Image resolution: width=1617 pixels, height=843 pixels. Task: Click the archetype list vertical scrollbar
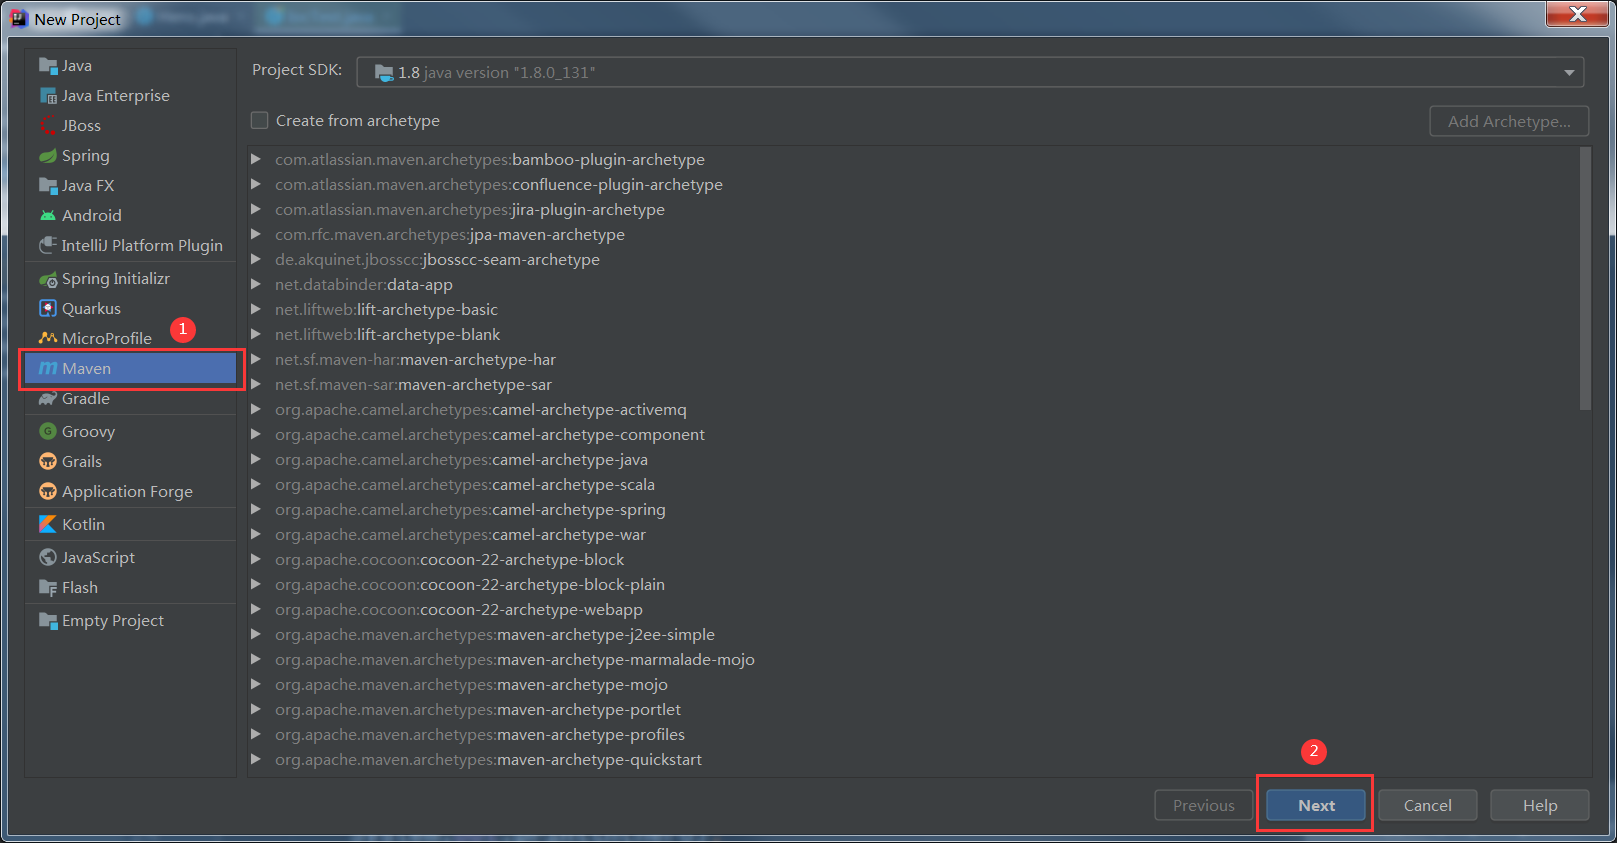(x=1585, y=279)
